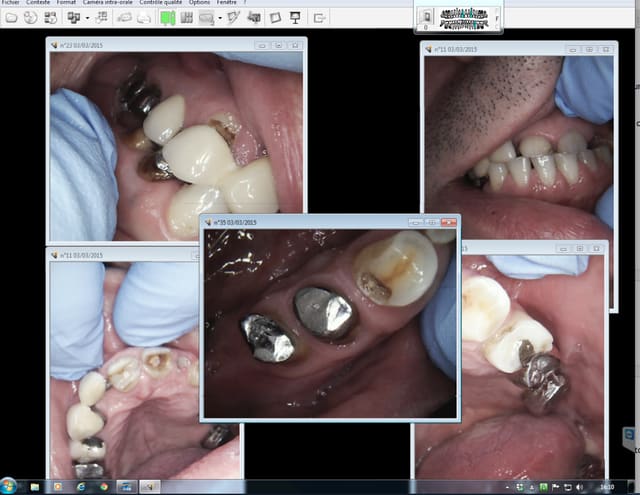Expand dropdown arrow next to zoom rectangle icon
The height and width of the screenshot is (495, 640).
[217, 18]
